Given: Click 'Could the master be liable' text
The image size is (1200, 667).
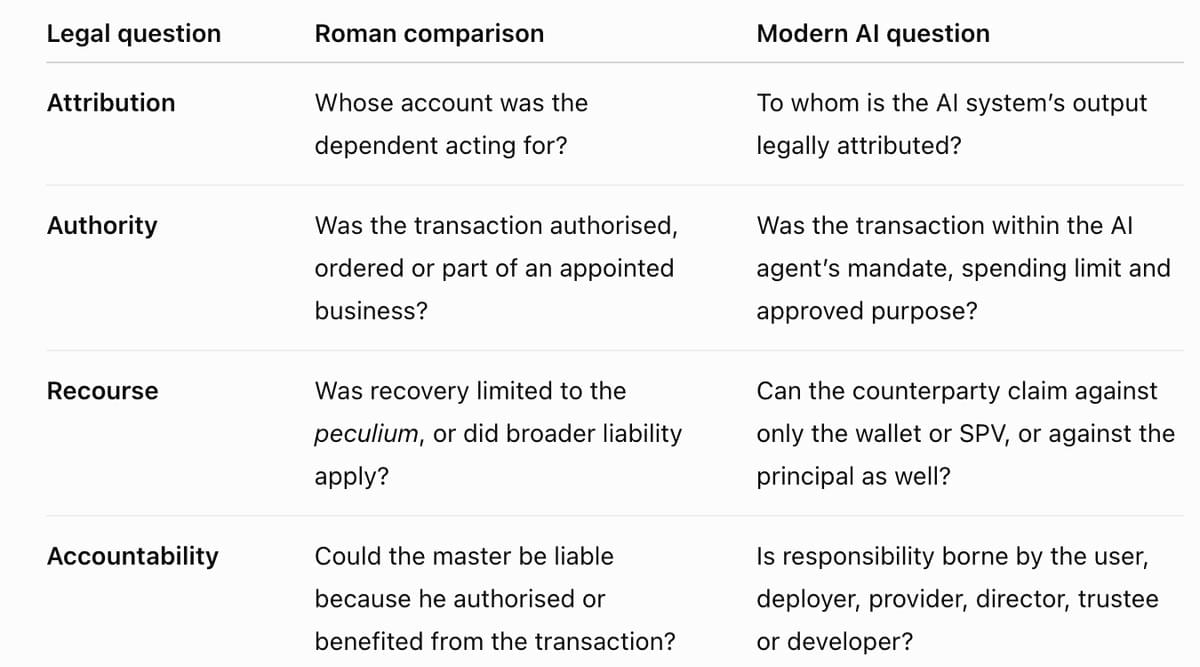Looking at the screenshot, I should [x=464, y=556].
